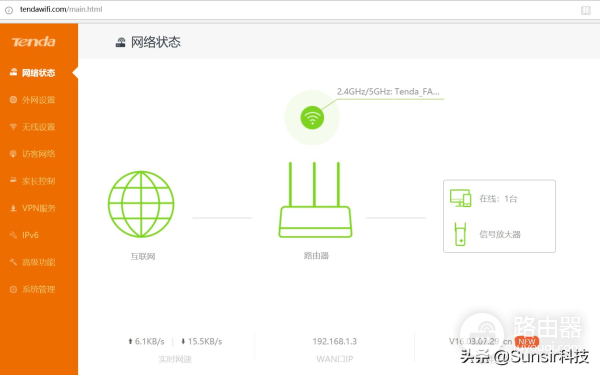
Task: Click the 家长控制 sidebar icon
Action: [13, 180]
